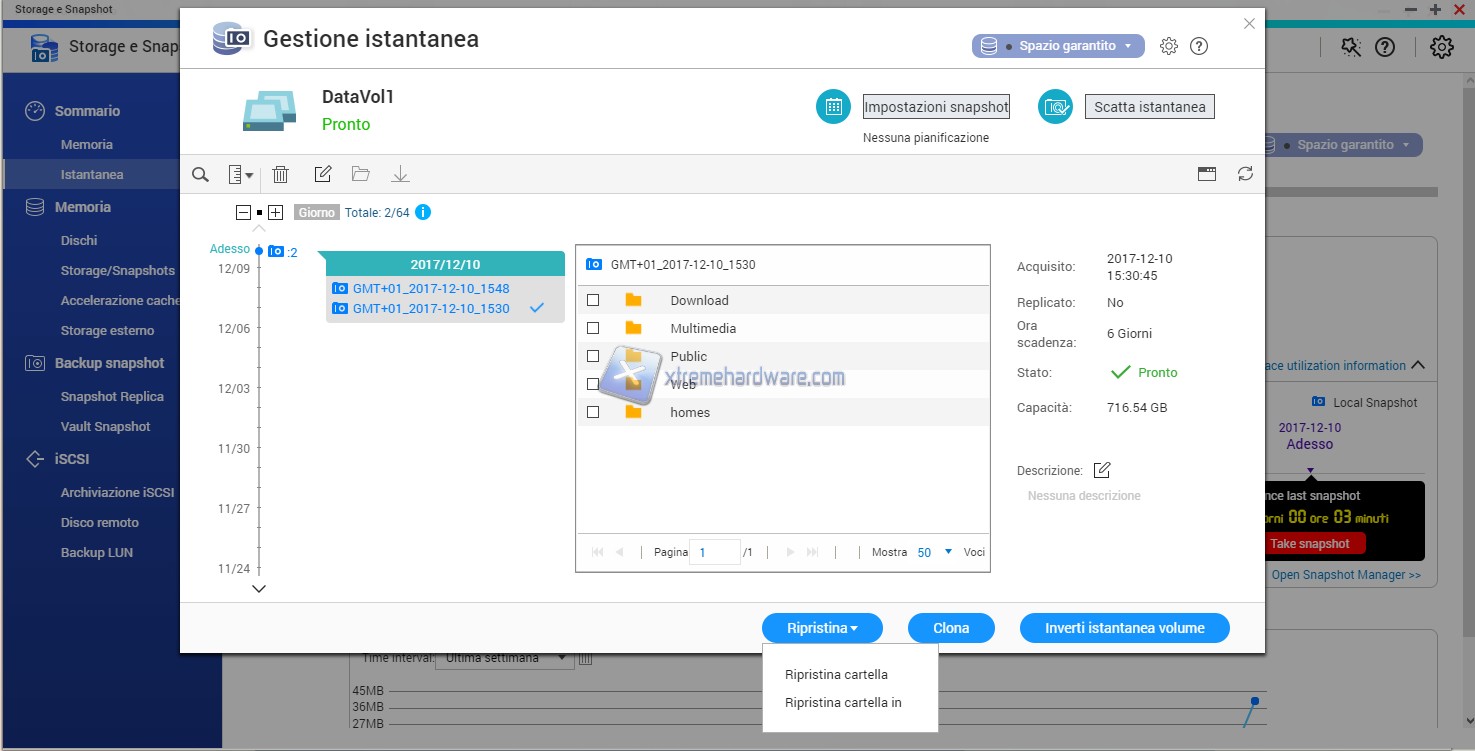Open the Spazio garantito dropdown
The height and width of the screenshot is (751, 1475).
(x=1058, y=46)
